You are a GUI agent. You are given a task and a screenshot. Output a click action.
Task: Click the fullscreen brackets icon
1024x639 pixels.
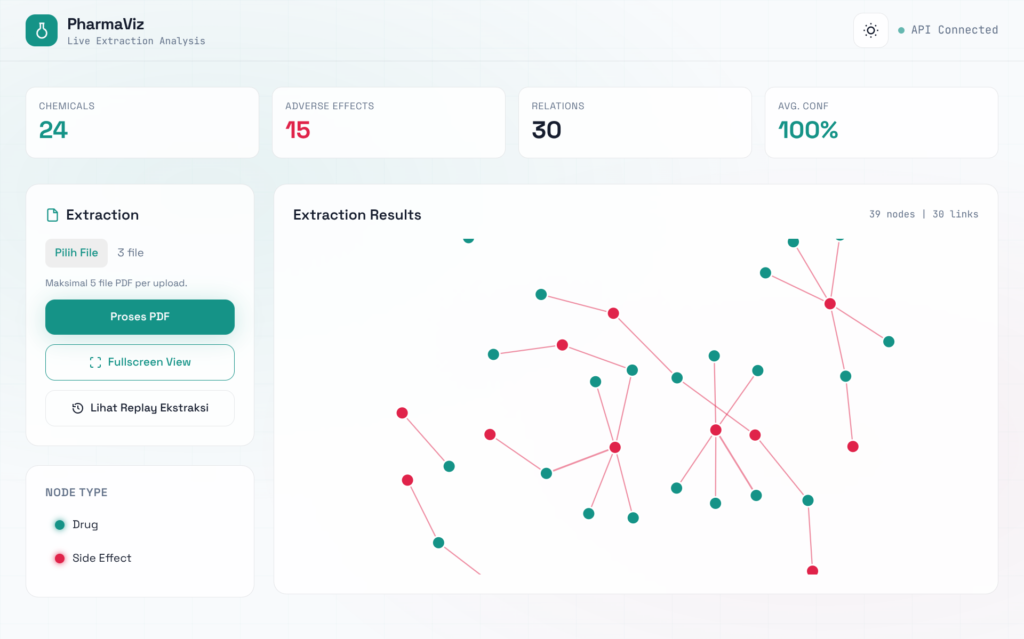95,362
